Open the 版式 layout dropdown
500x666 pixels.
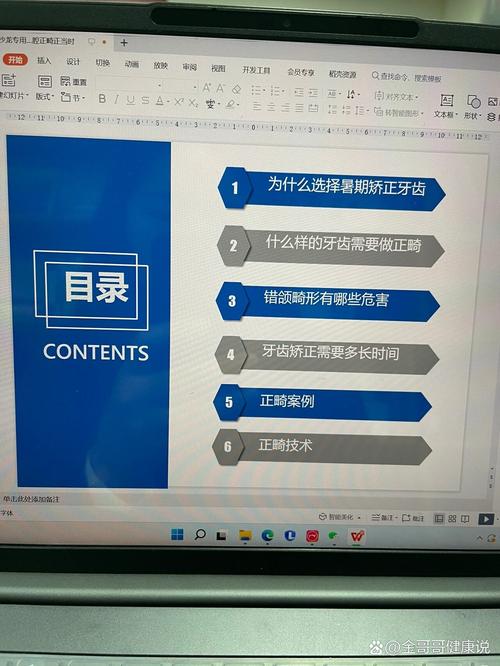(44, 97)
